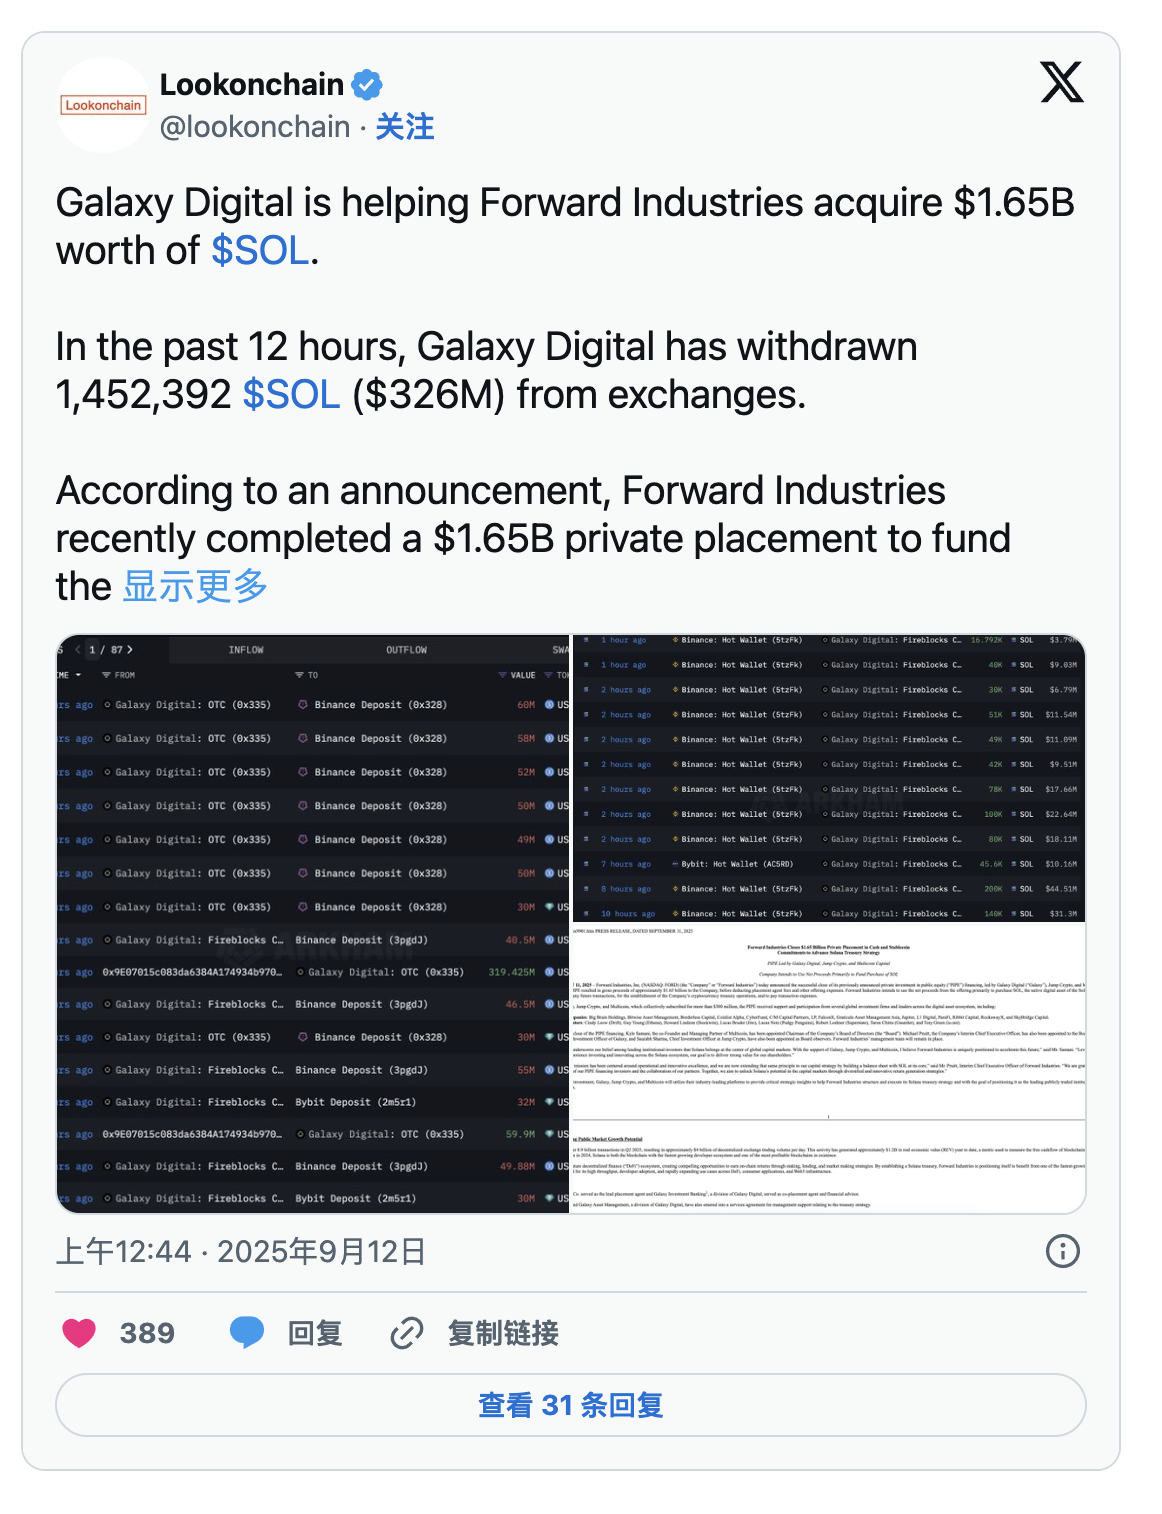Screen dimensions: 1162x1514
Task: Open first $SOL cashtag link
Action: click(x=260, y=251)
